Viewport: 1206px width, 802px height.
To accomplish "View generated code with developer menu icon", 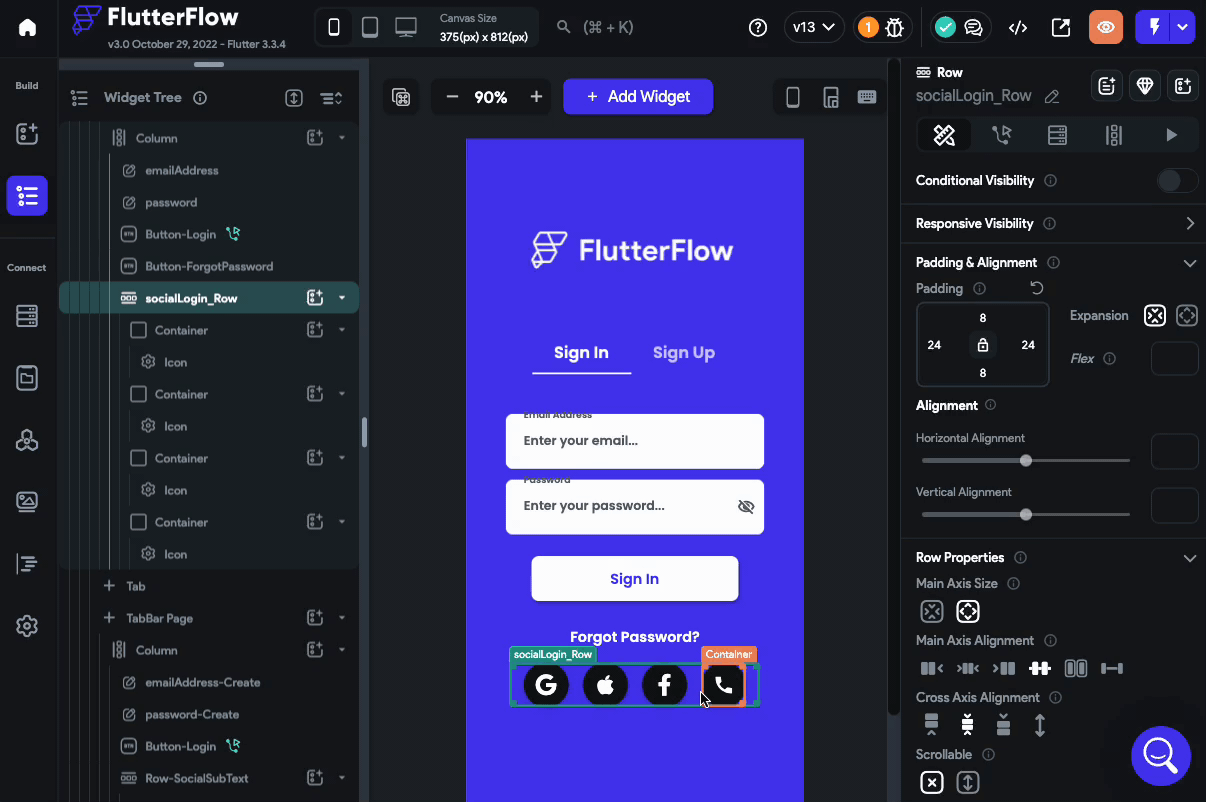I will pyautogui.click(x=1018, y=28).
